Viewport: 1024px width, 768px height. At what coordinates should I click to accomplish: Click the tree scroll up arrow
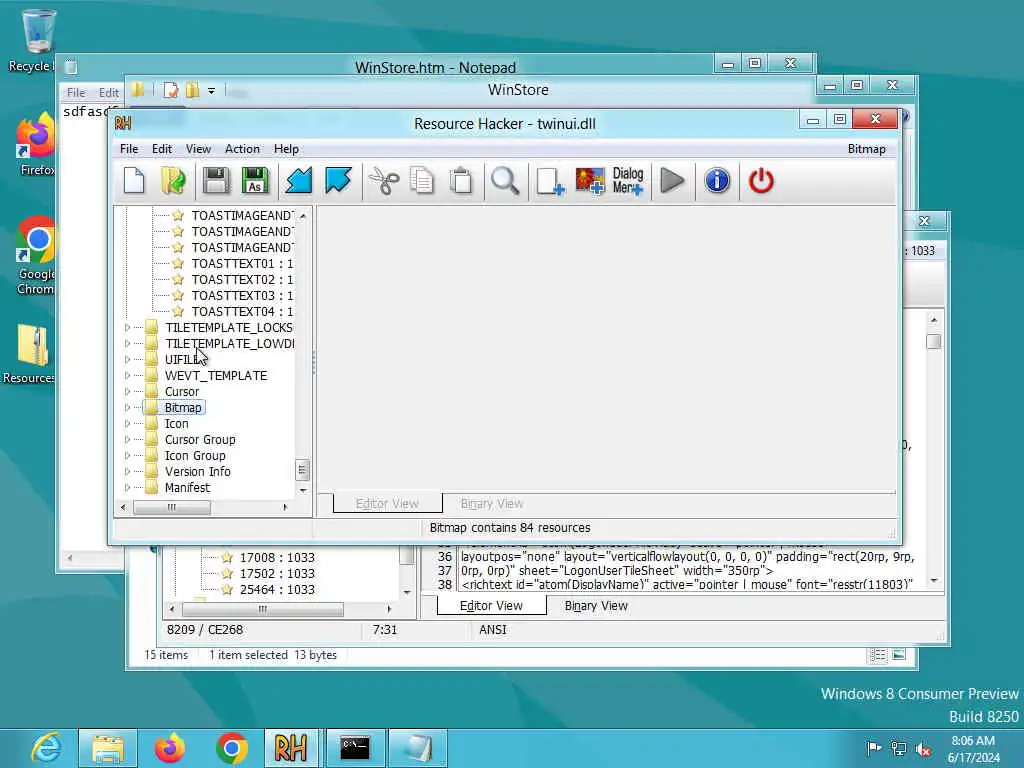pos(303,216)
